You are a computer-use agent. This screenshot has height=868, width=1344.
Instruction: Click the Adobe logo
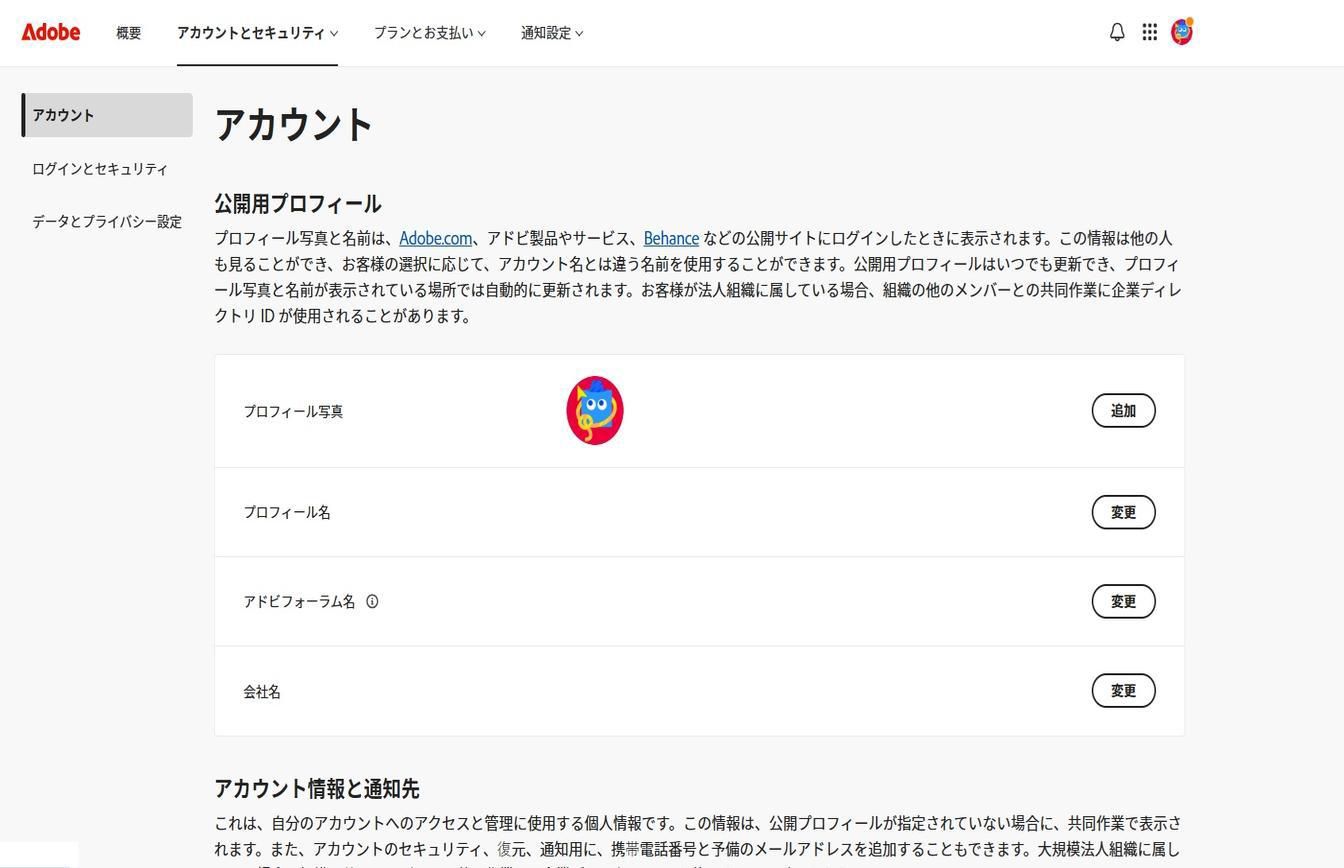[x=50, y=32]
